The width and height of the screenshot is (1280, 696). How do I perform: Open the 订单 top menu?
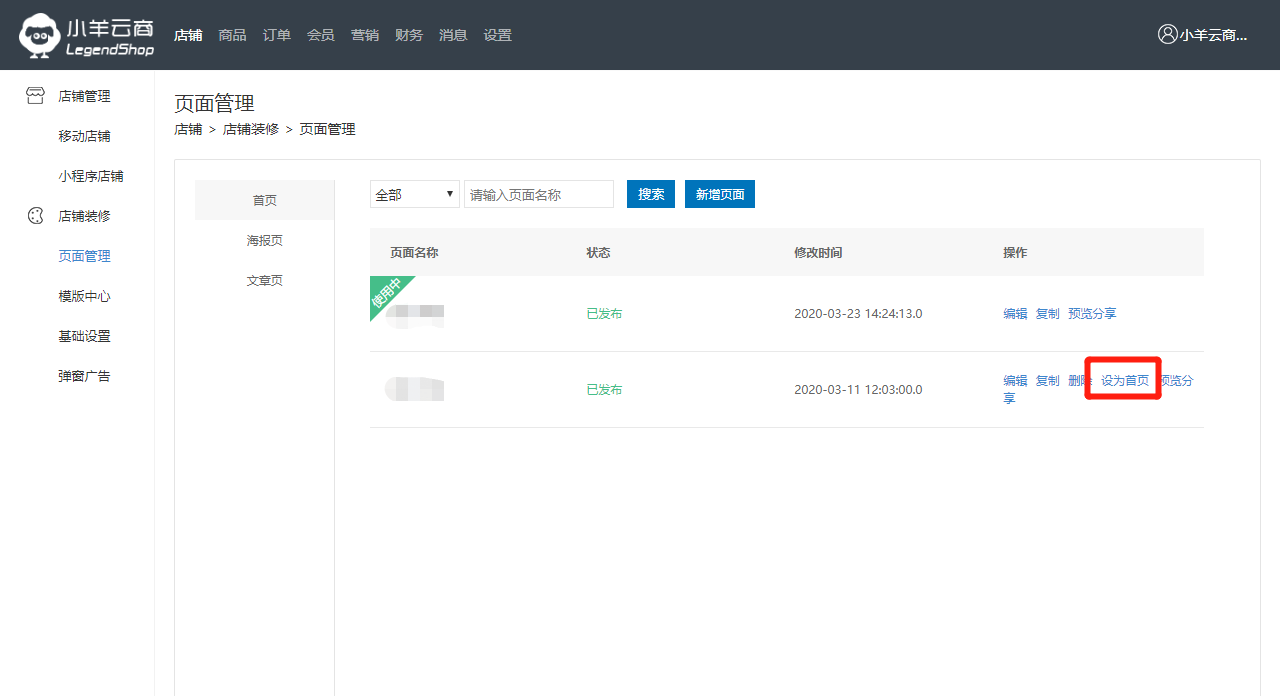pos(276,35)
